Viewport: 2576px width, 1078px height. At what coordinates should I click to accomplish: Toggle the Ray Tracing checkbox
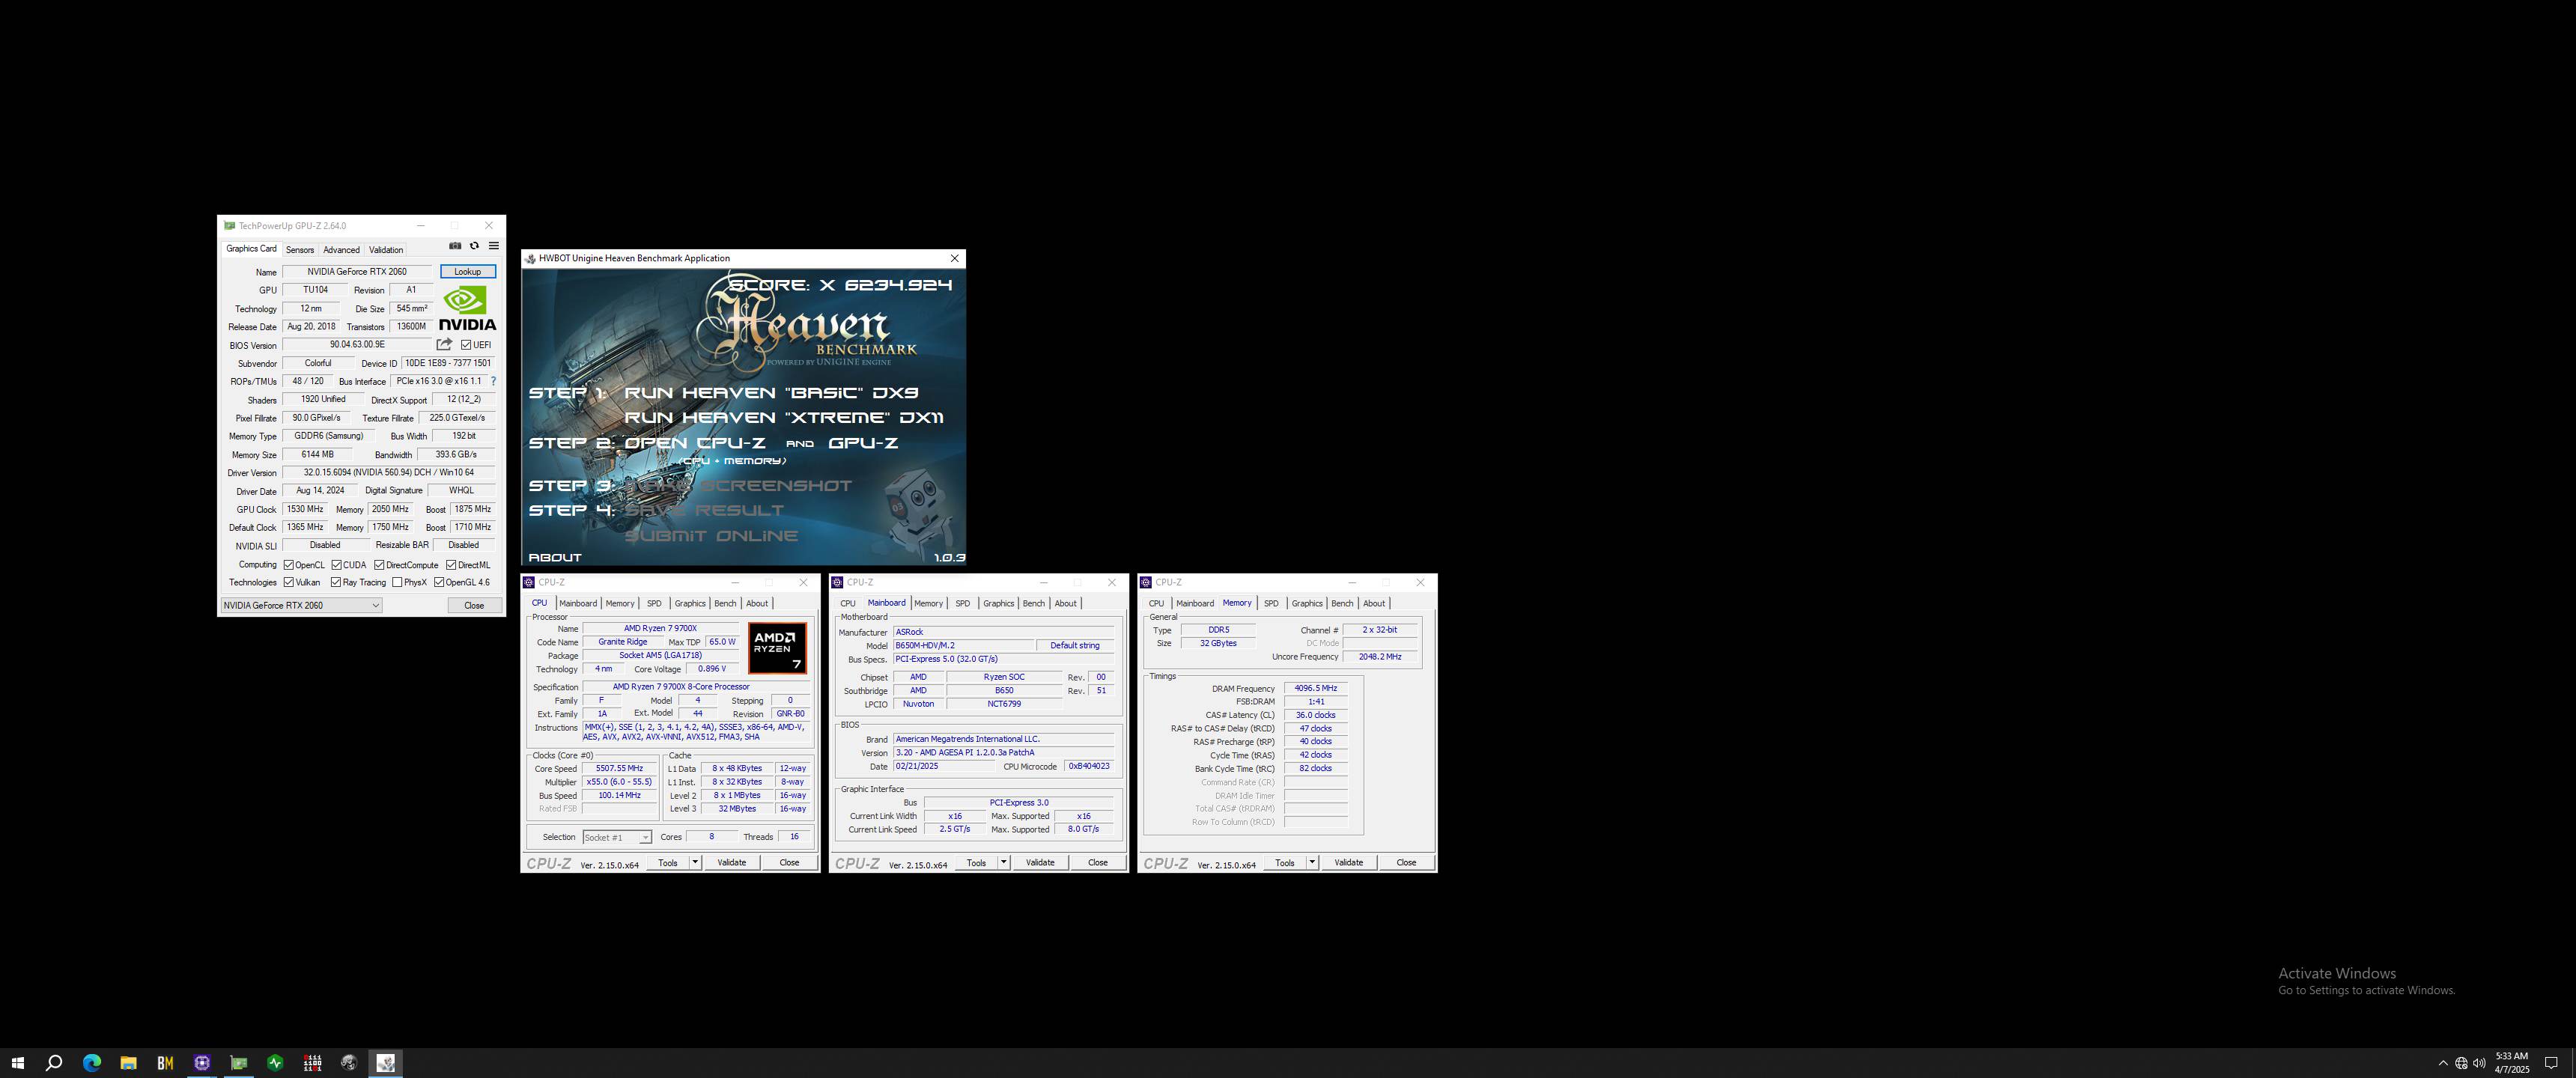[336, 582]
